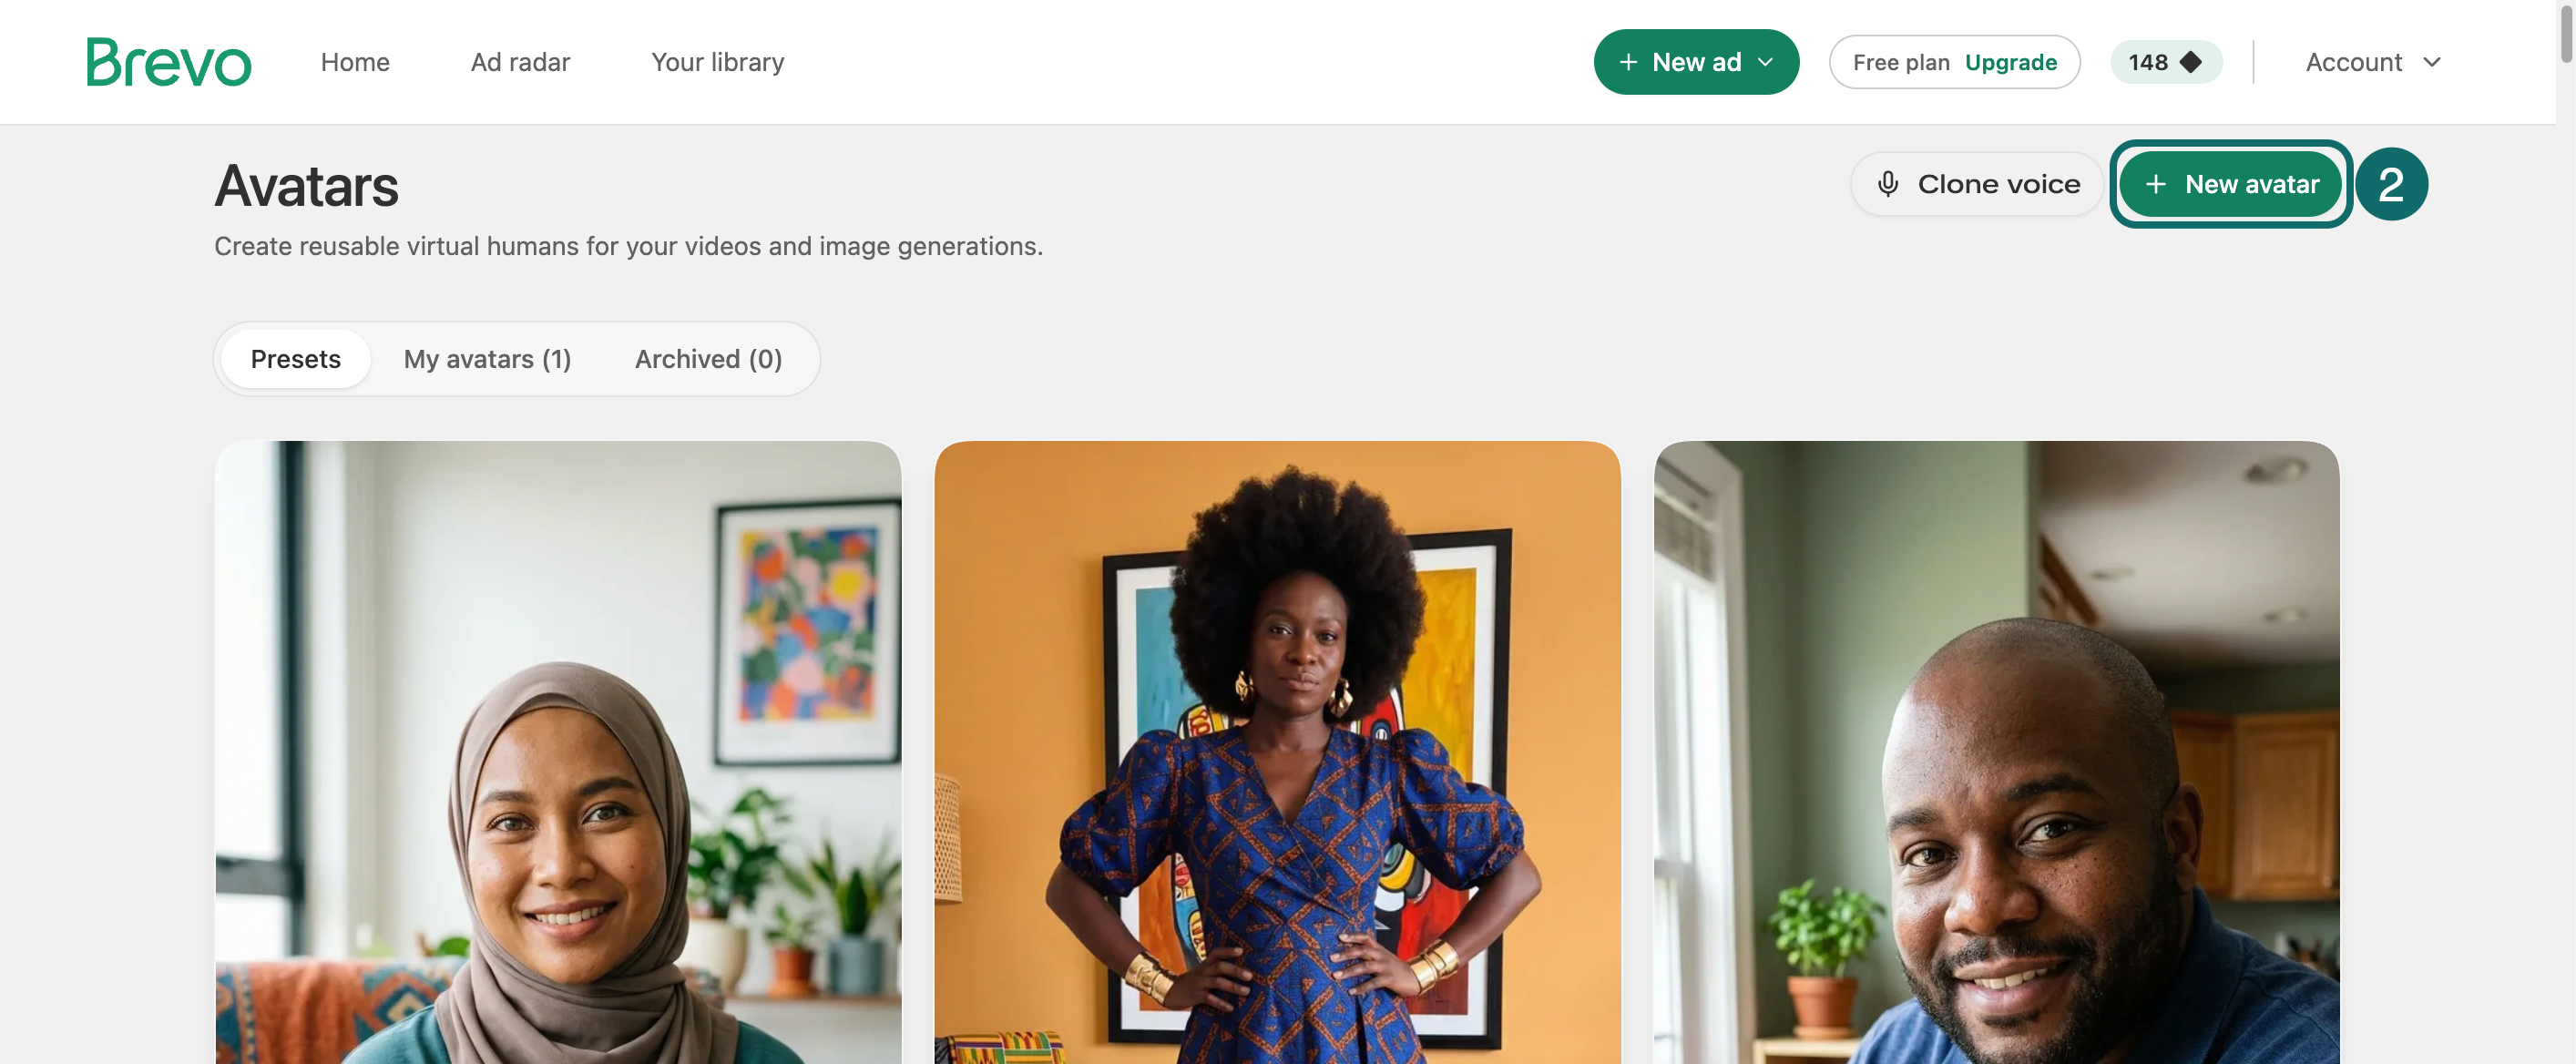Click the plus icon in New avatar

coord(2156,184)
